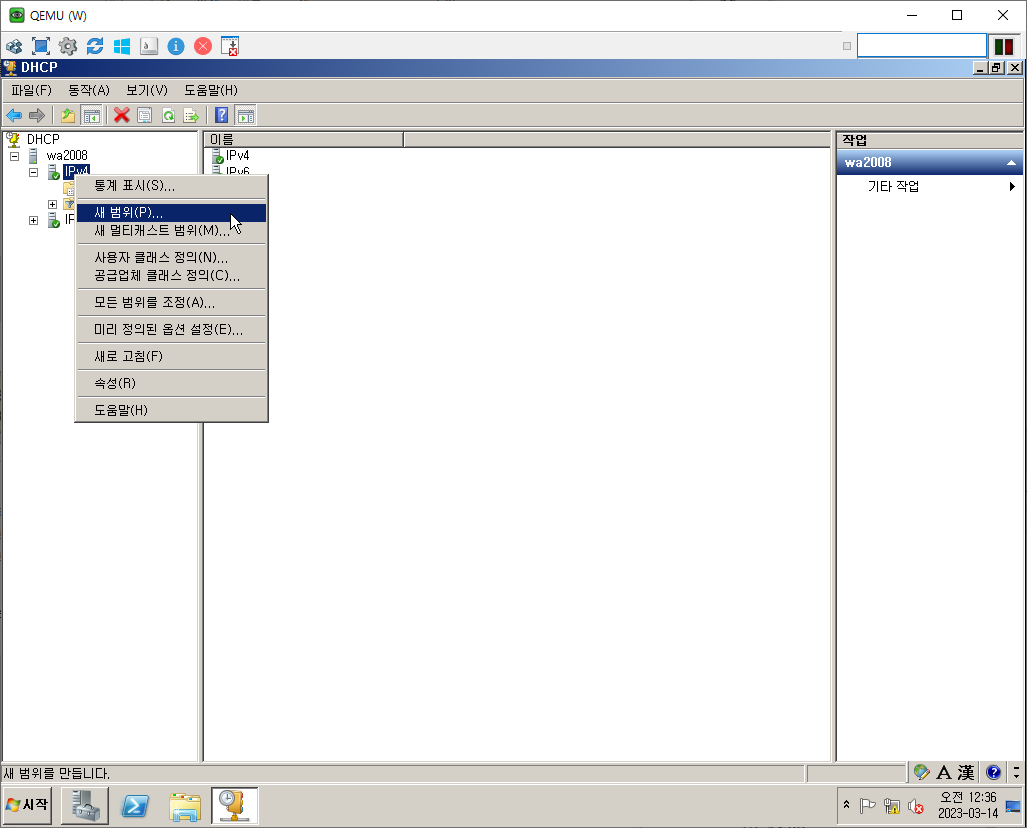Open the 동작(A) menu
The height and width of the screenshot is (828, 1027).
pos(89,90)
